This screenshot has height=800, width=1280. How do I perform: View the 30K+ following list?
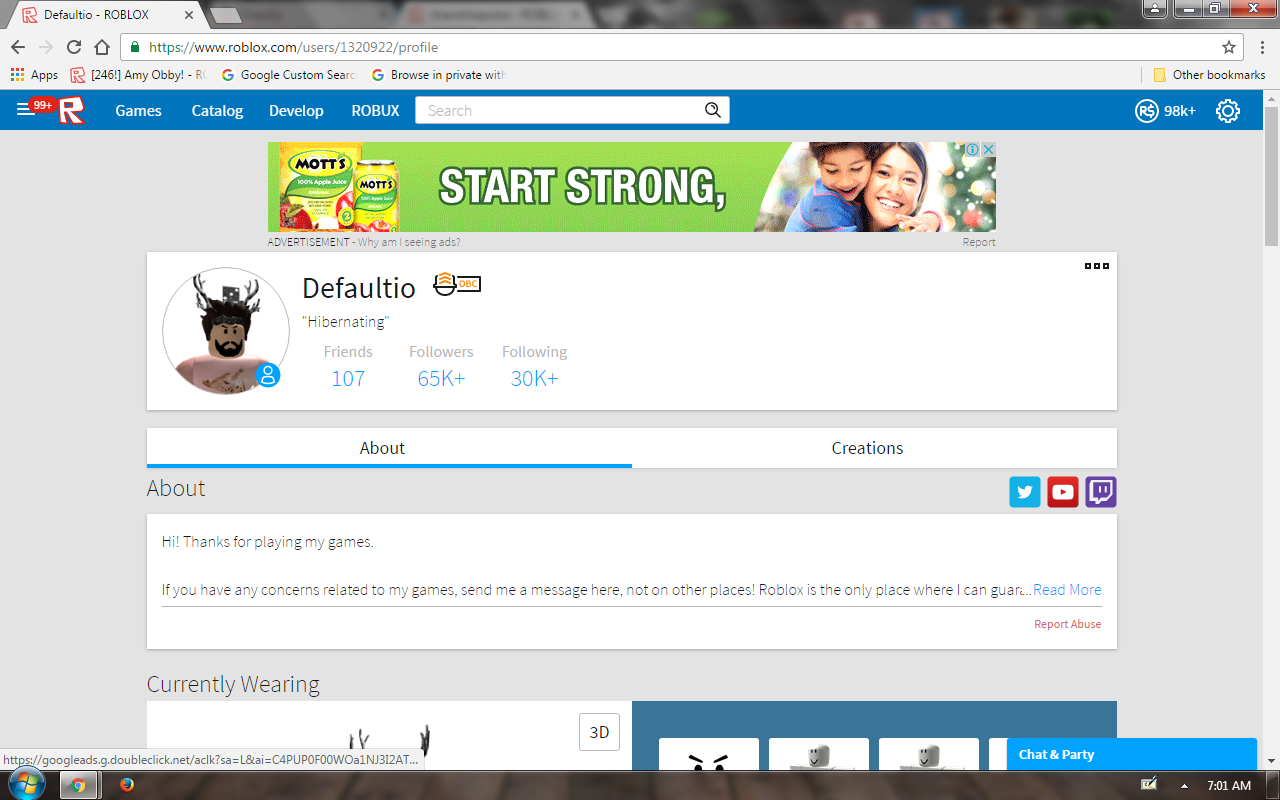[x=534, y=378]
